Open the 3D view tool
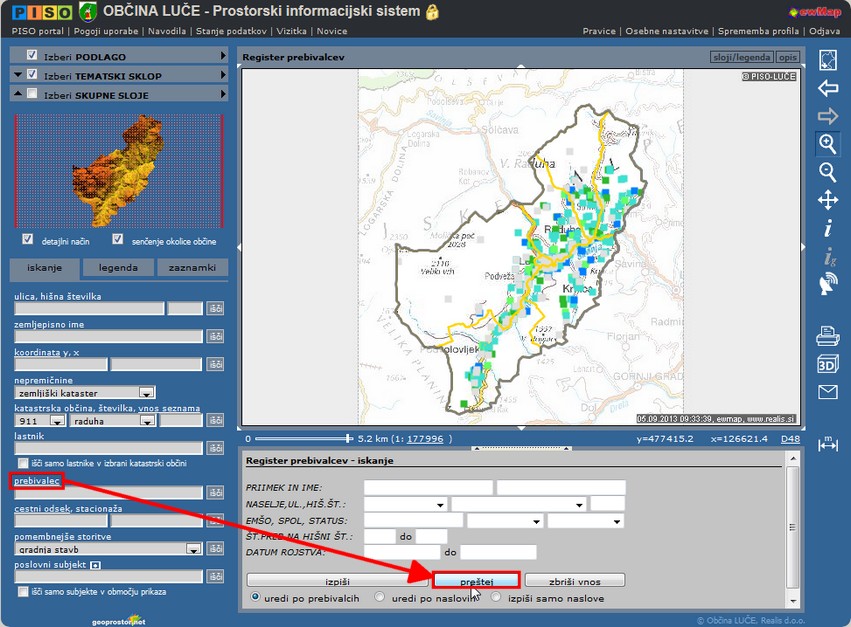The height and width of the screenshot is (627, 851). coord(828,363)
